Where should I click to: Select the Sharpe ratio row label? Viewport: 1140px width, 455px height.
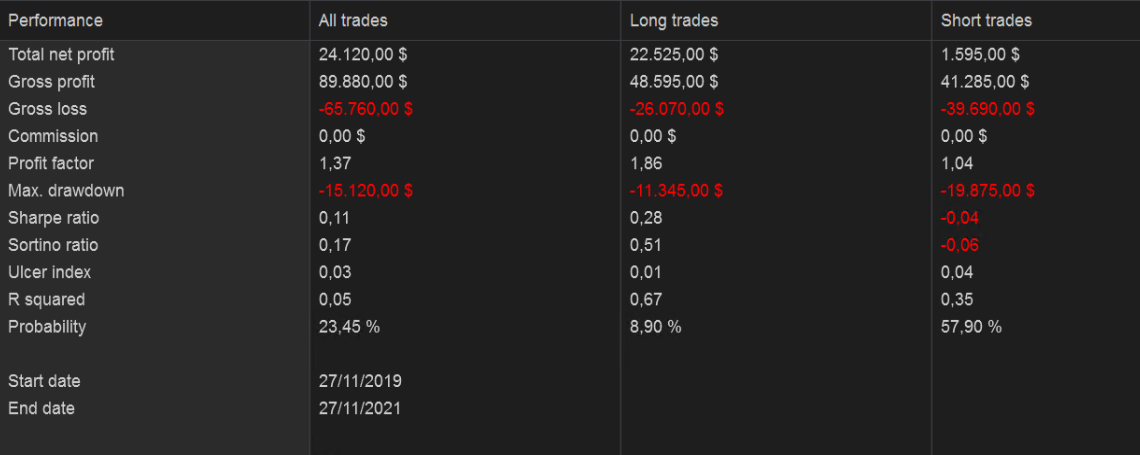click(54, 218)
